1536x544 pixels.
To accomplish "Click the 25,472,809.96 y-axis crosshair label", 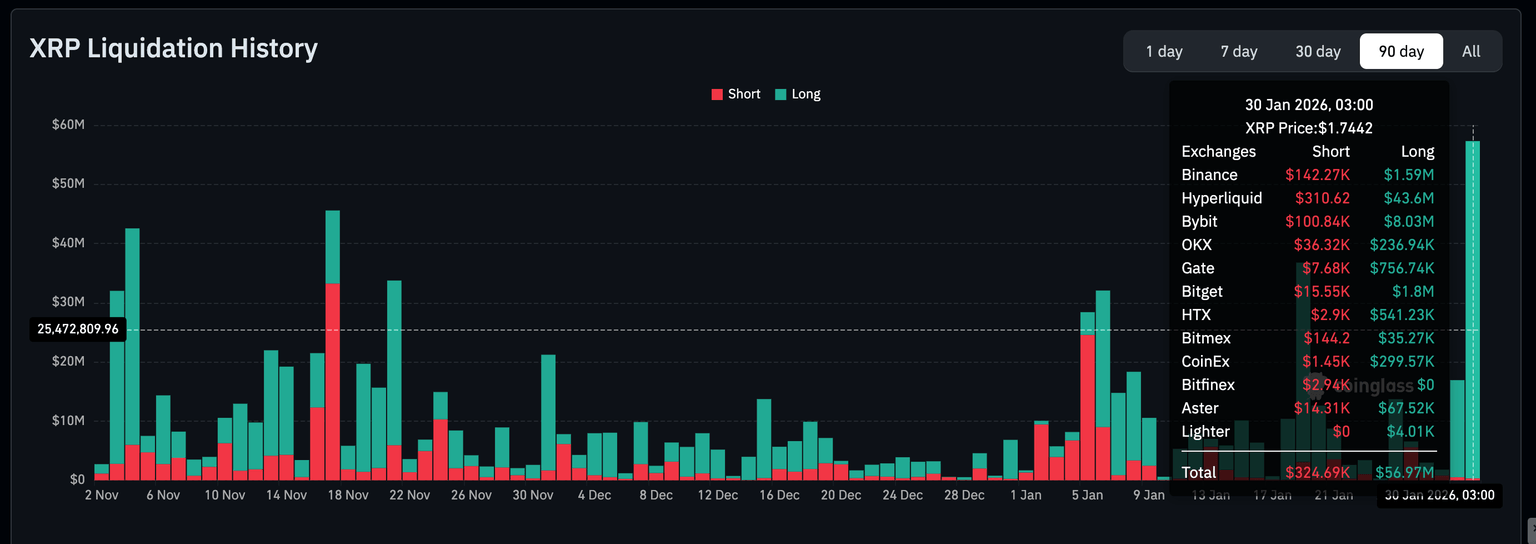I will 78,328.
